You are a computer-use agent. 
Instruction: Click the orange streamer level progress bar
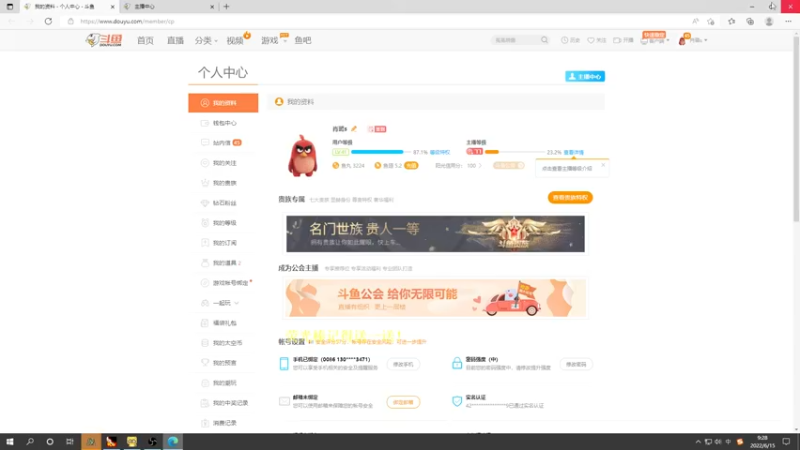click(514, 152)
